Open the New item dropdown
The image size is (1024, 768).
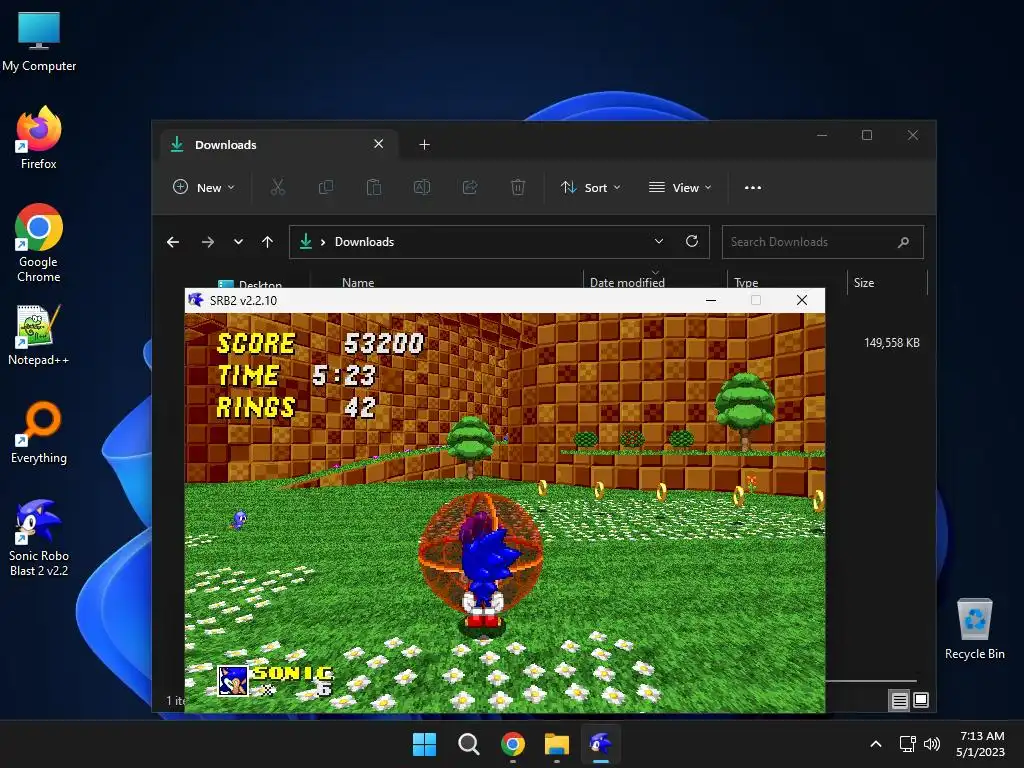[203, 187]
